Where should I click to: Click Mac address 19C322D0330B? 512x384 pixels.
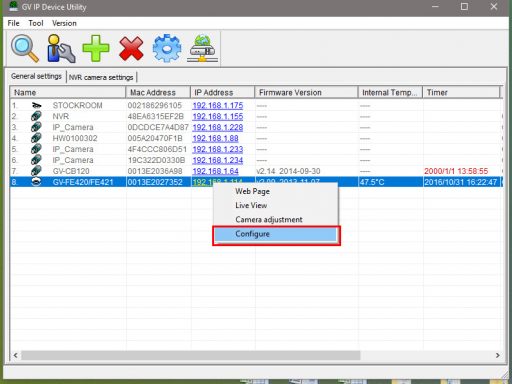[x=156, y=160]
